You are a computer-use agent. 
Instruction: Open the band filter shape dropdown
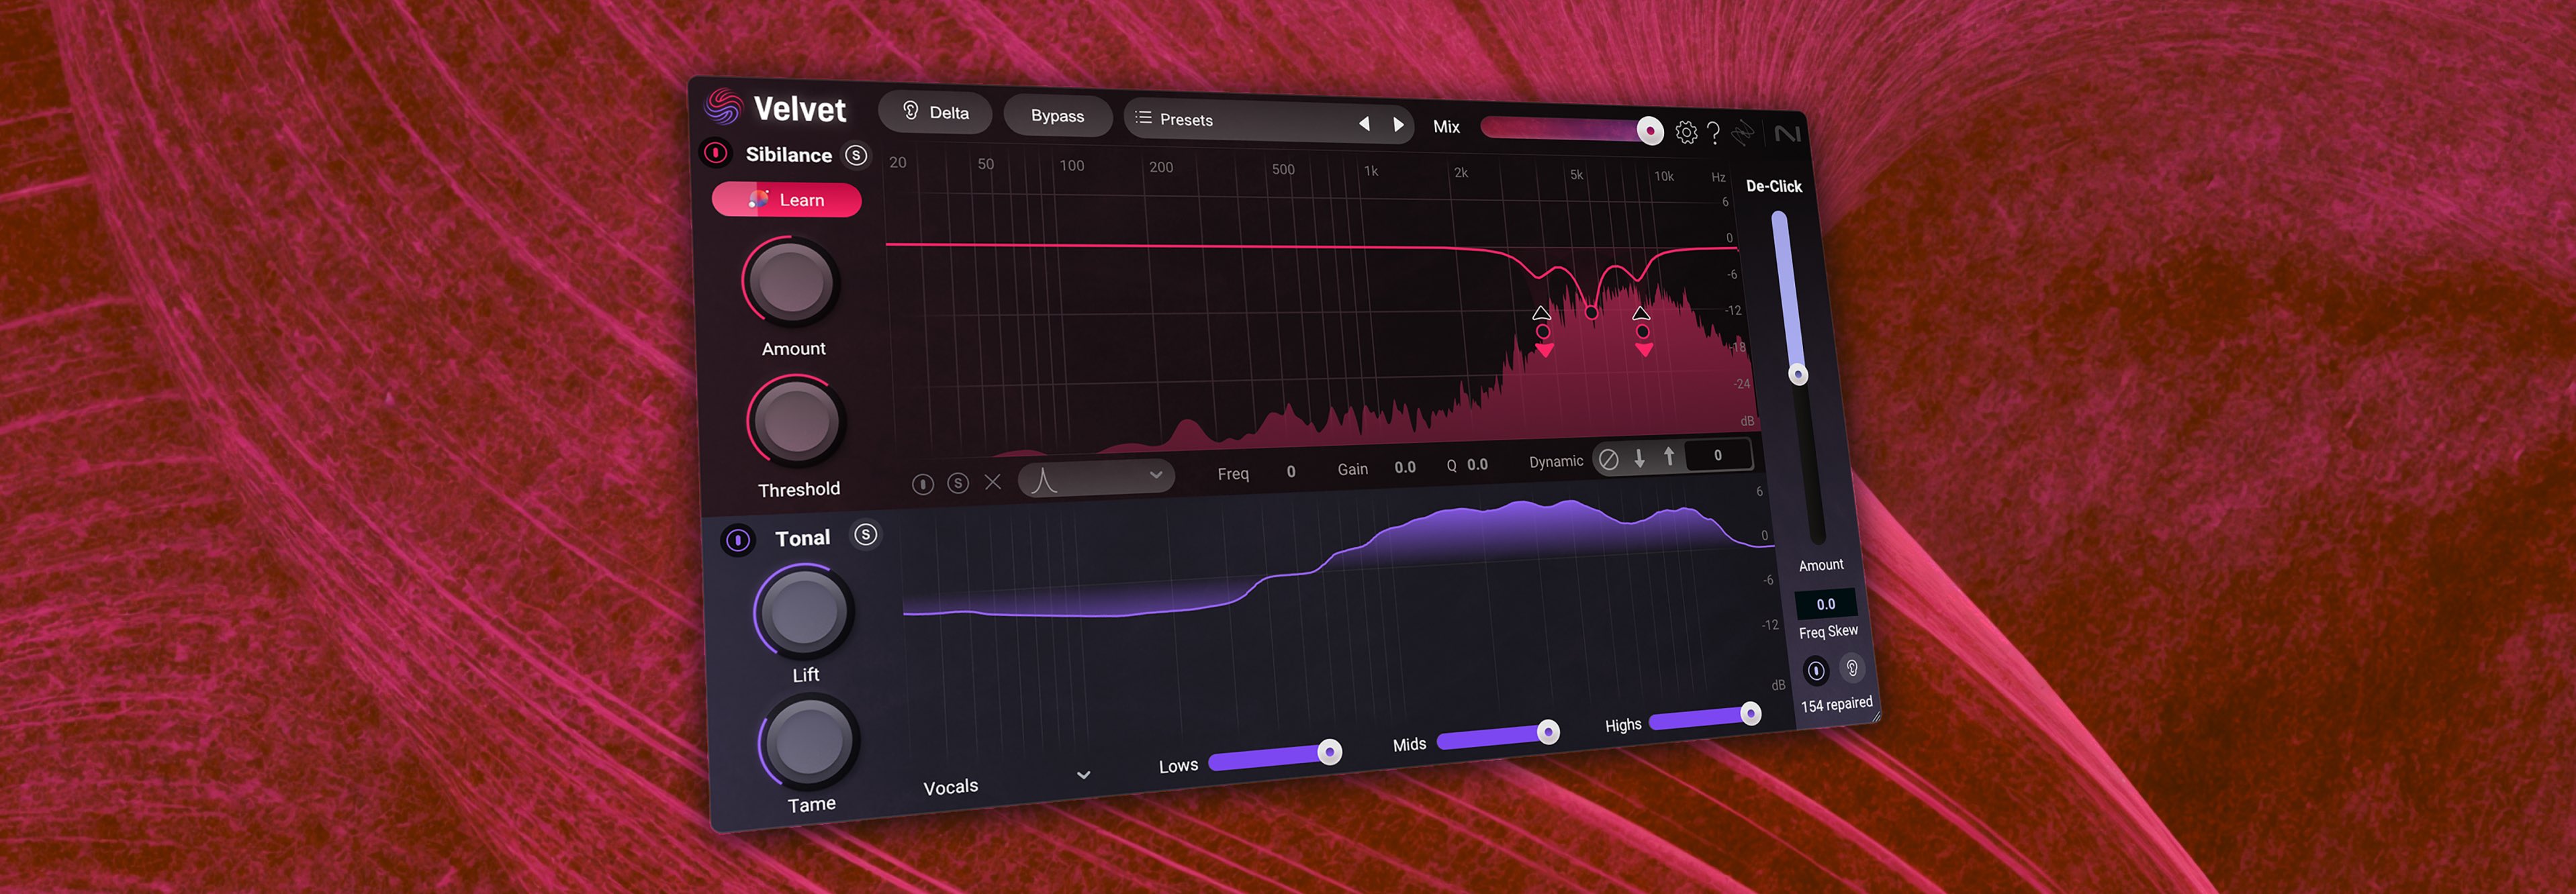(1096, 478)
